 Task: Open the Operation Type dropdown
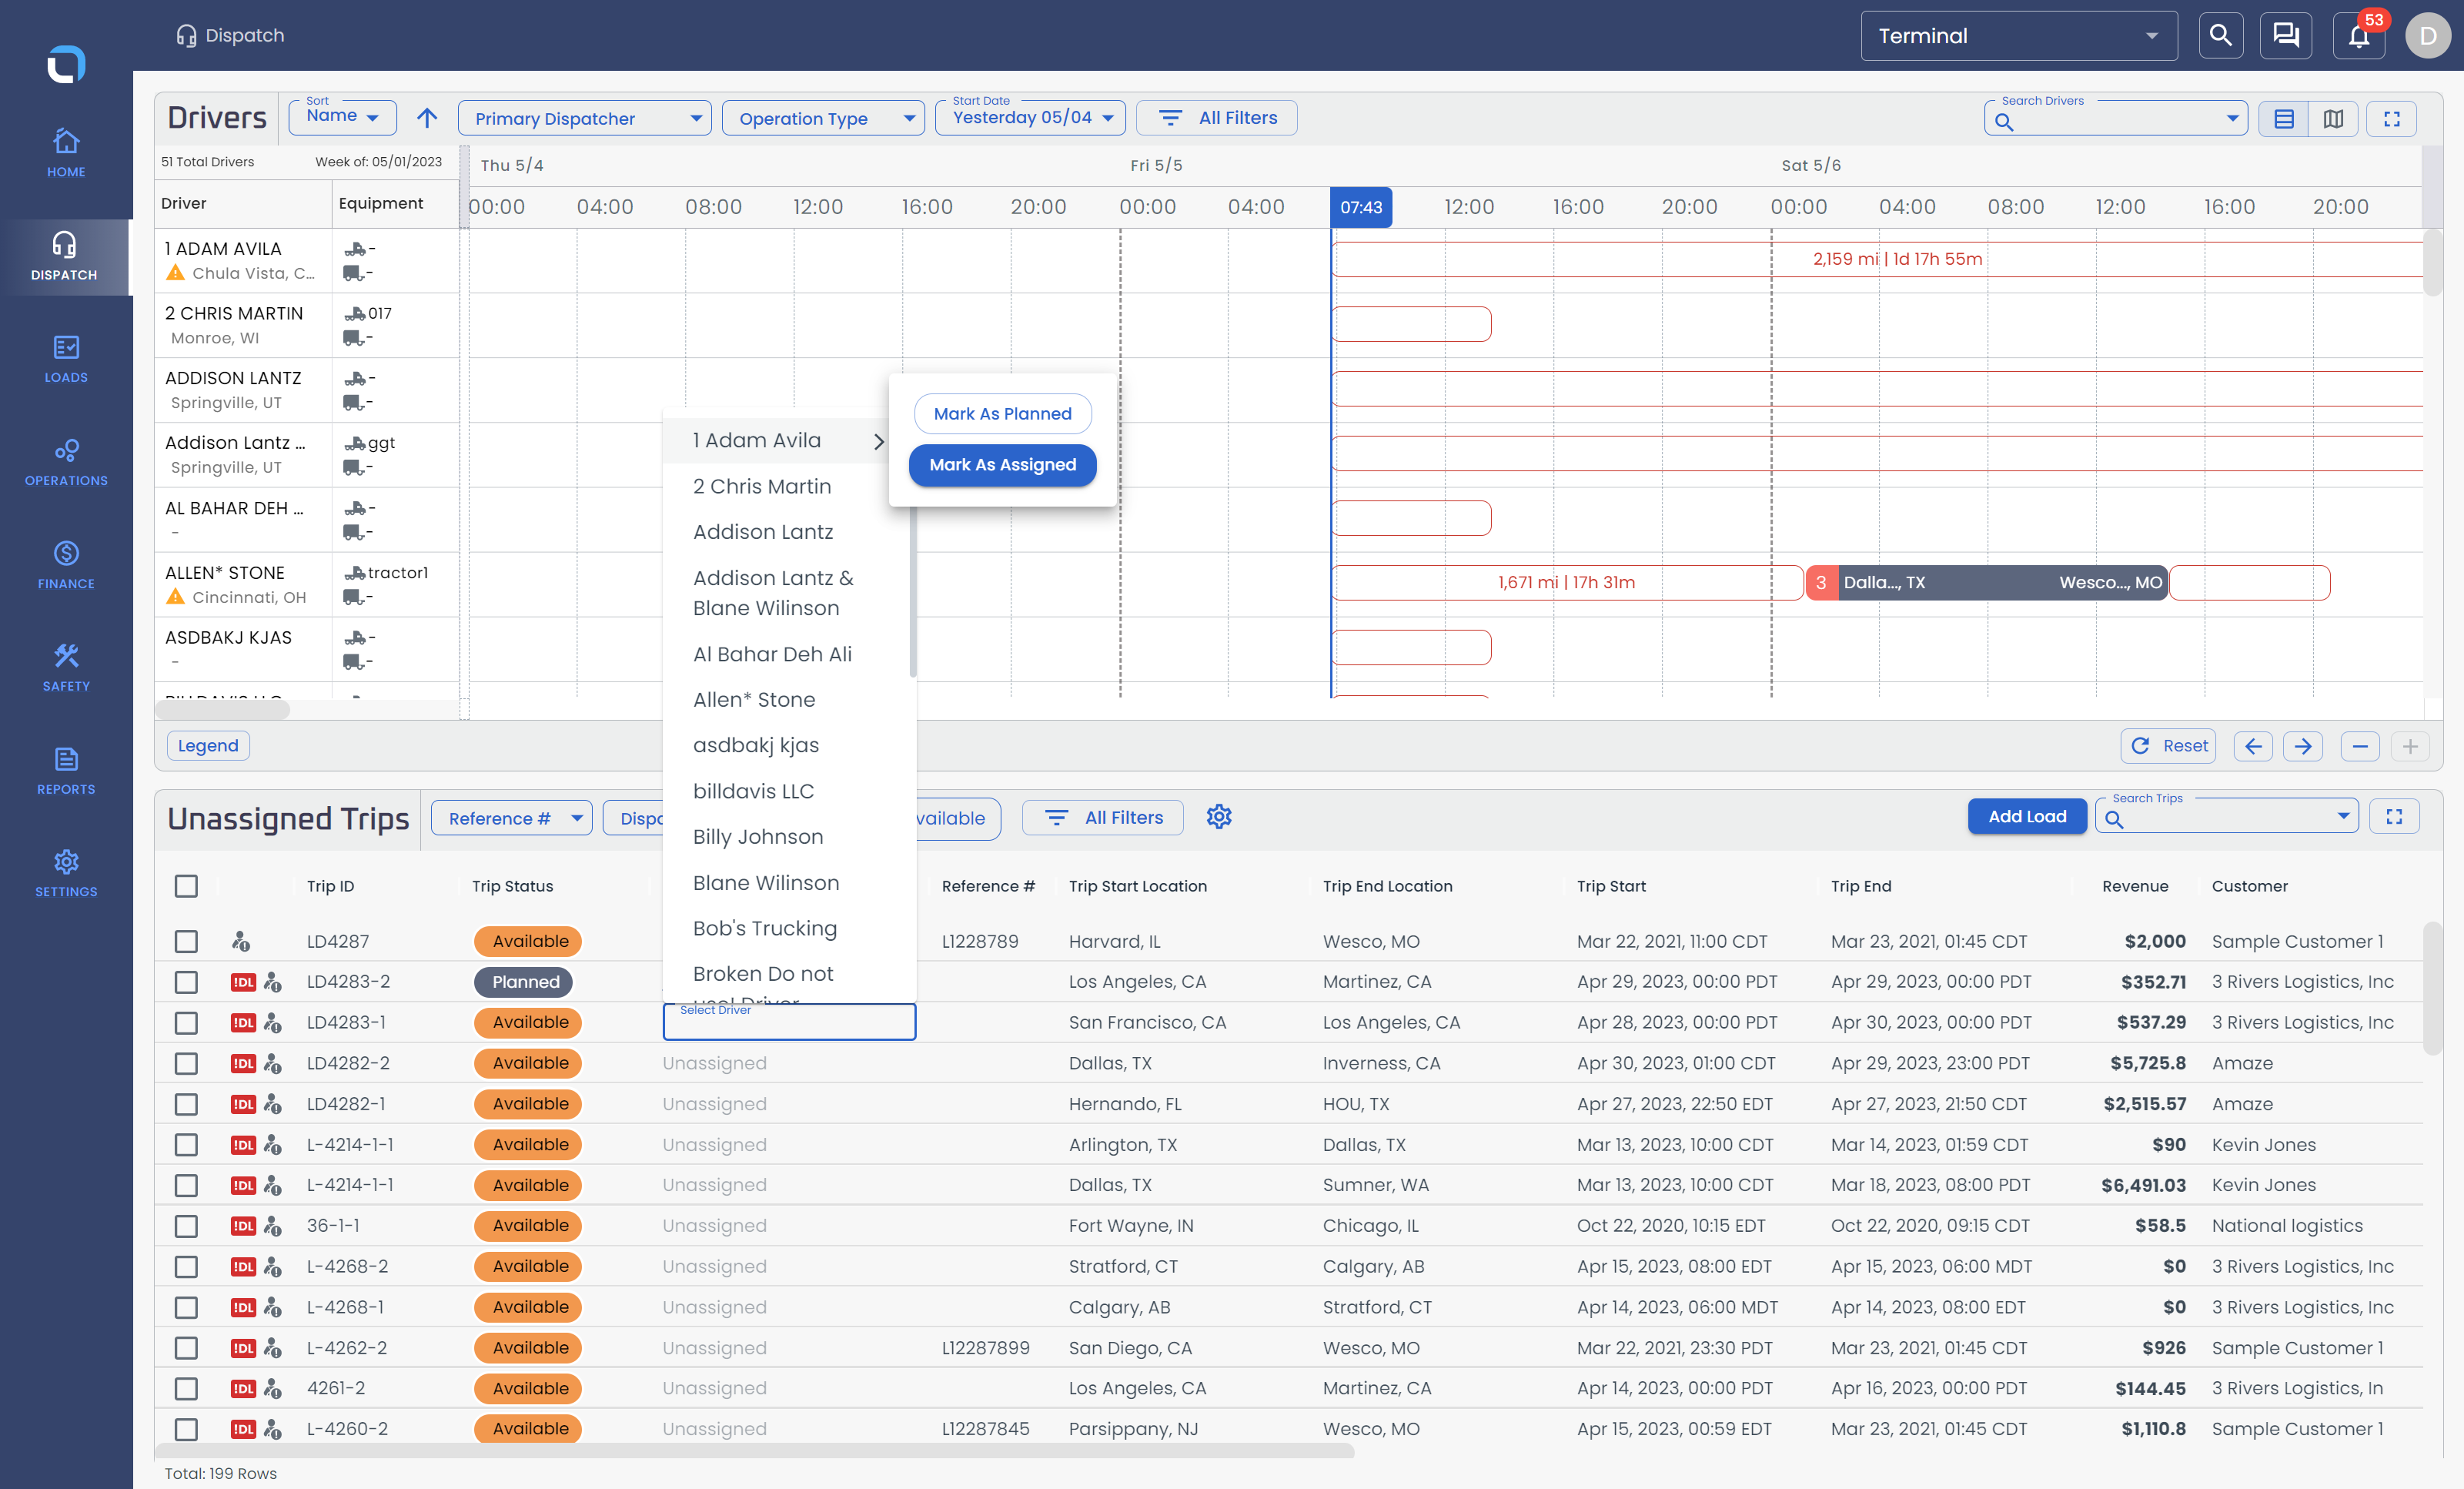pos(823,118)
